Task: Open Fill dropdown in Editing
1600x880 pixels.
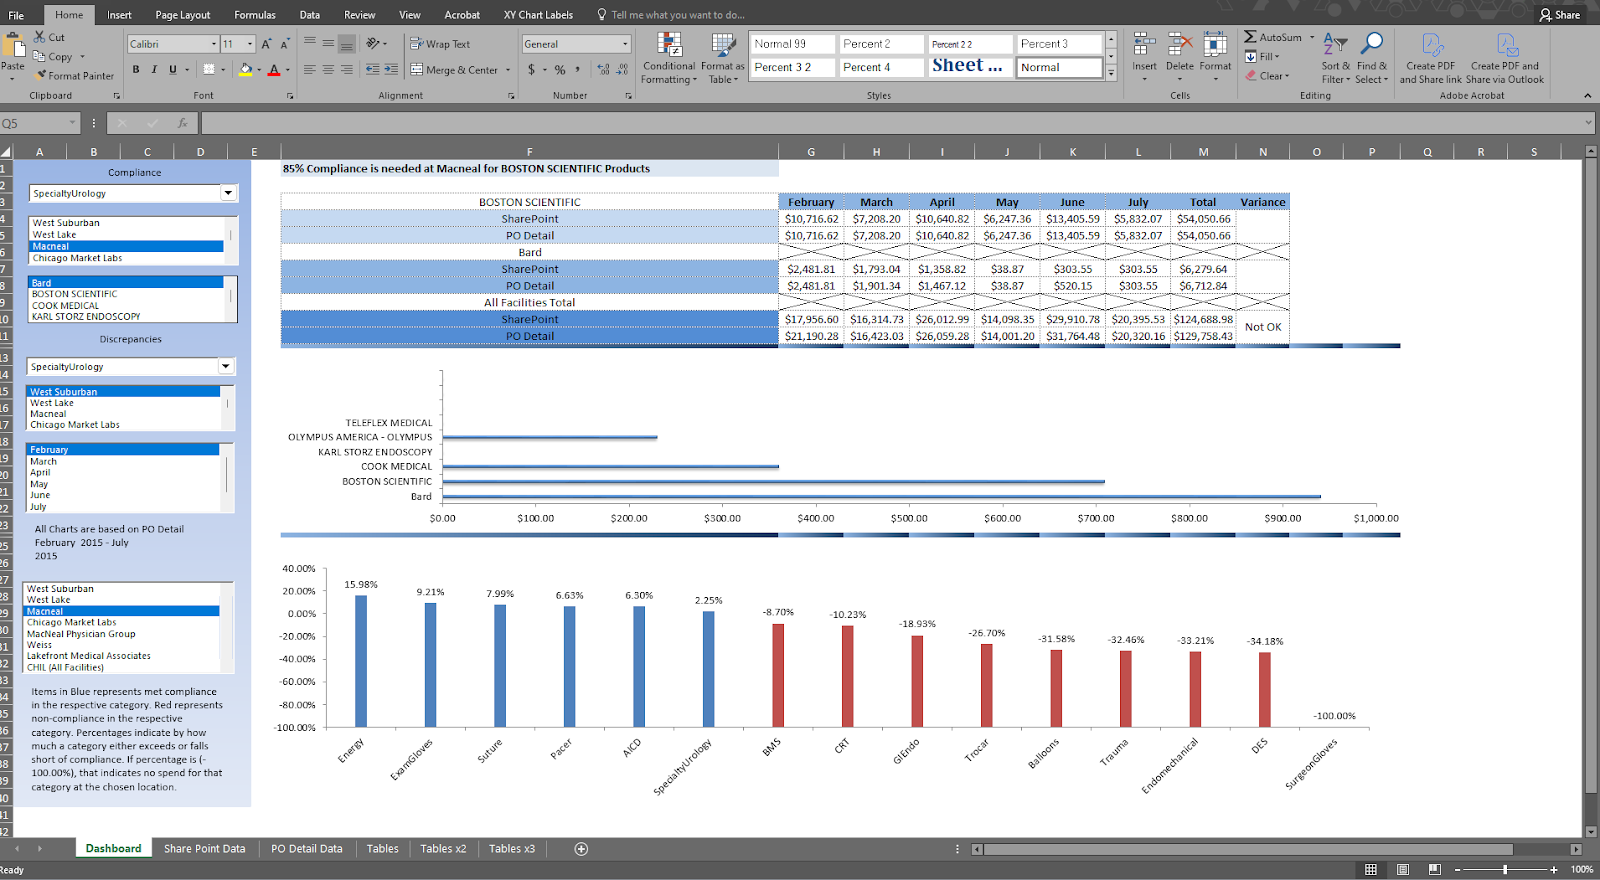Action: pyautogui.click(x=1262, y=56)
